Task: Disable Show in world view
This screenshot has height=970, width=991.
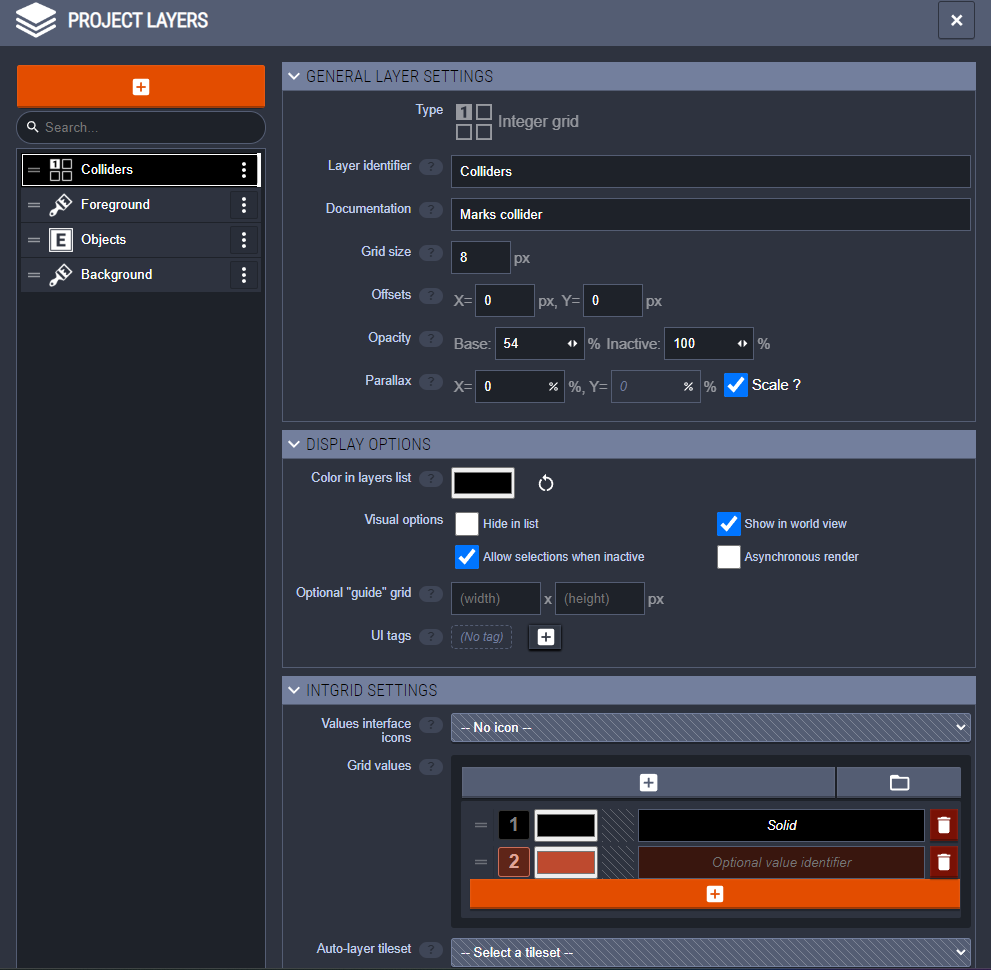Action: [x=729, y=523]
